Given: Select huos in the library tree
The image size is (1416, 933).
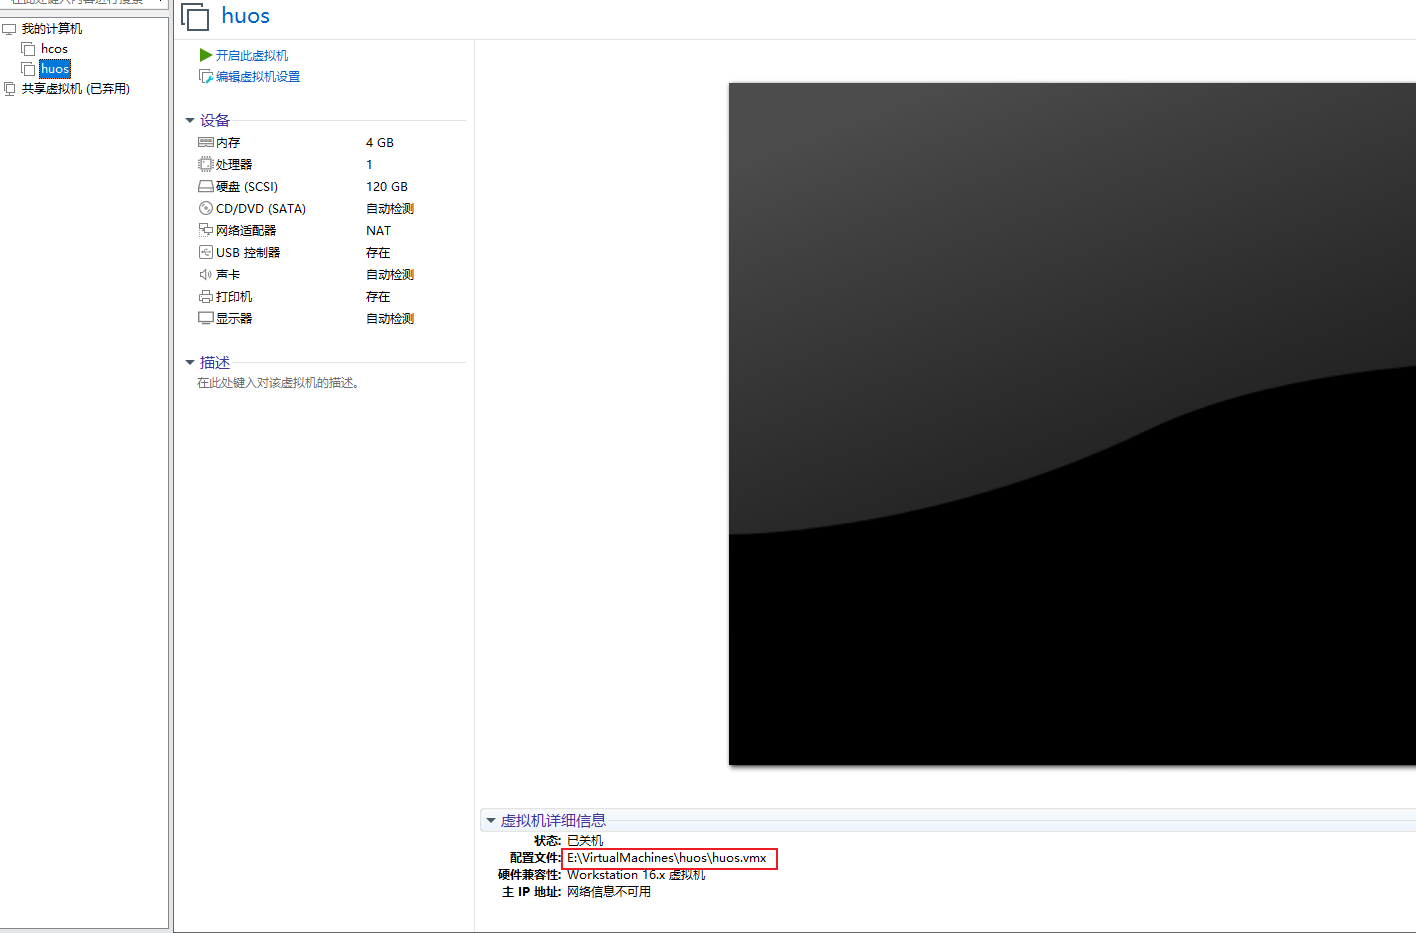Looking at the screenshot, I should 55,69.
